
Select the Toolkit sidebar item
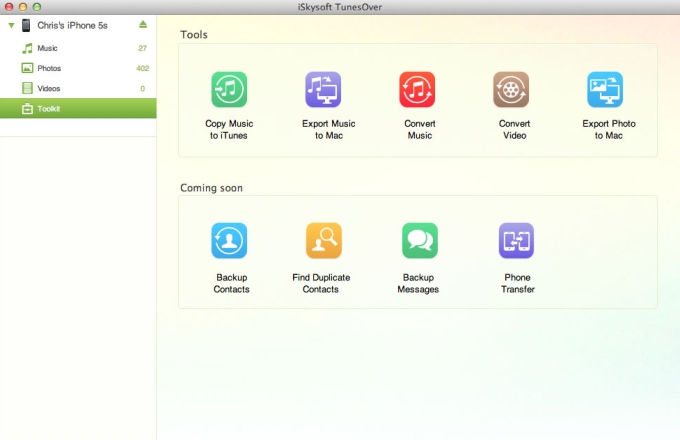pos(78,108)
